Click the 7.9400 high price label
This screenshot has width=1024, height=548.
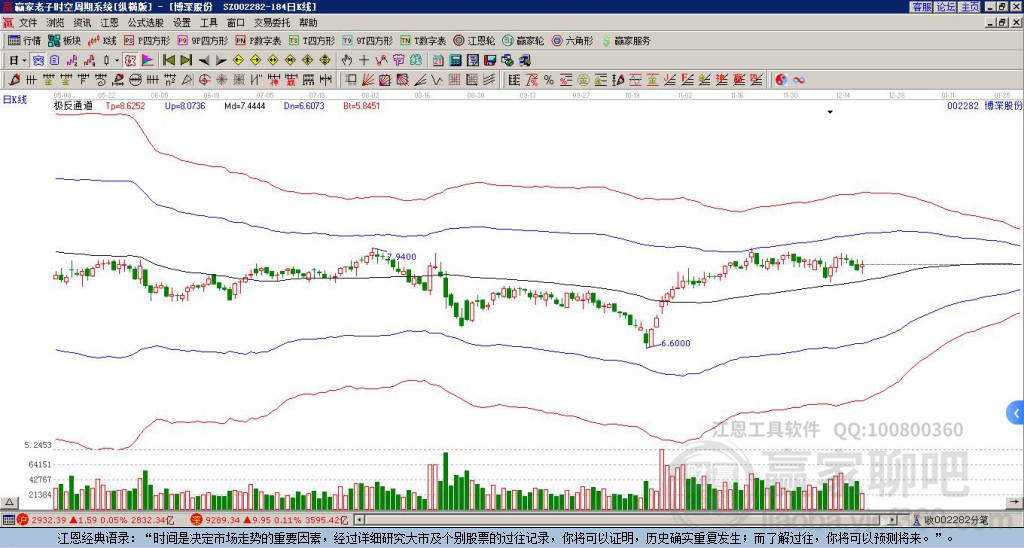(402, 257)
